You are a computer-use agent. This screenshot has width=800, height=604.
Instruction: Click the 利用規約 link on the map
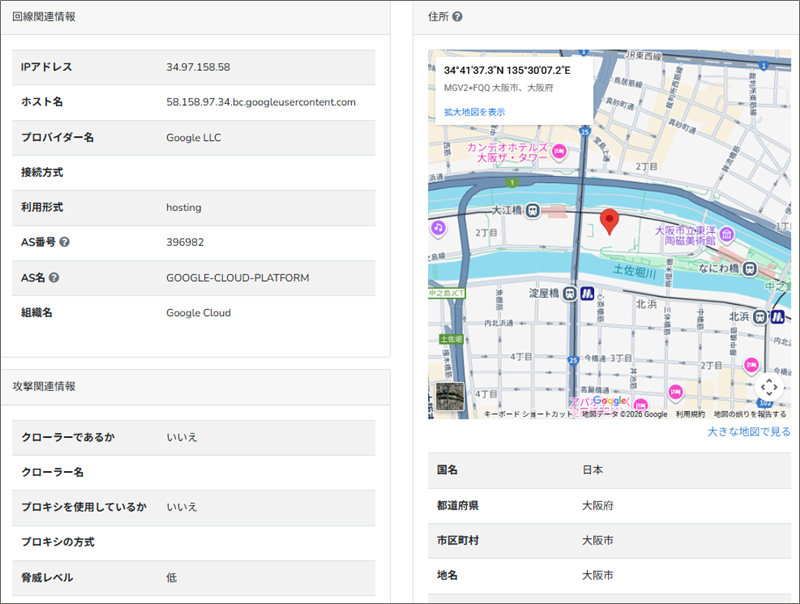pos(690,414)
